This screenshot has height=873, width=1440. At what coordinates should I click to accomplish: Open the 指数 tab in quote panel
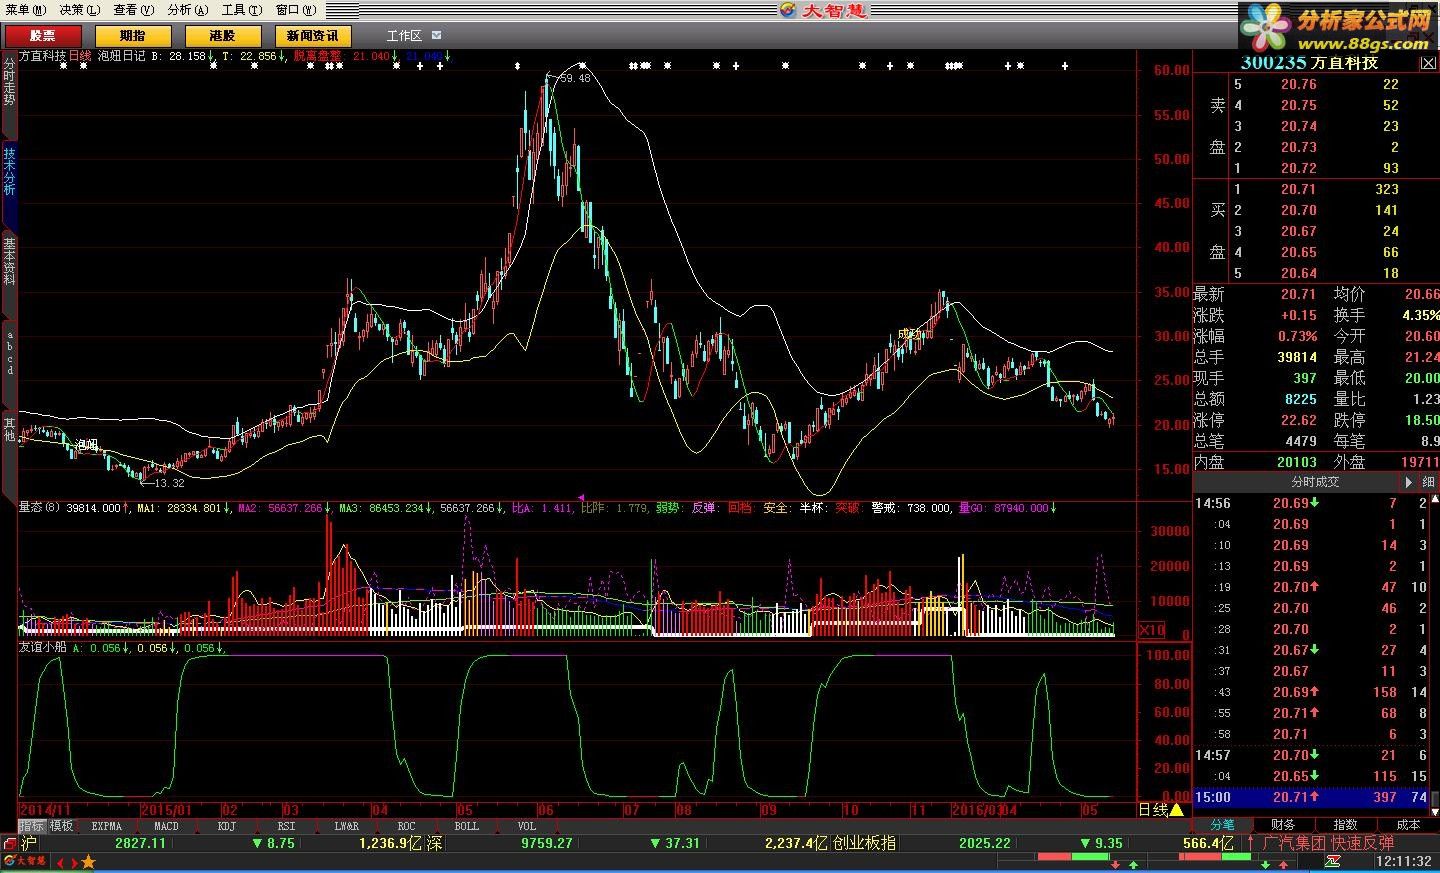(x=1345, y=825)
